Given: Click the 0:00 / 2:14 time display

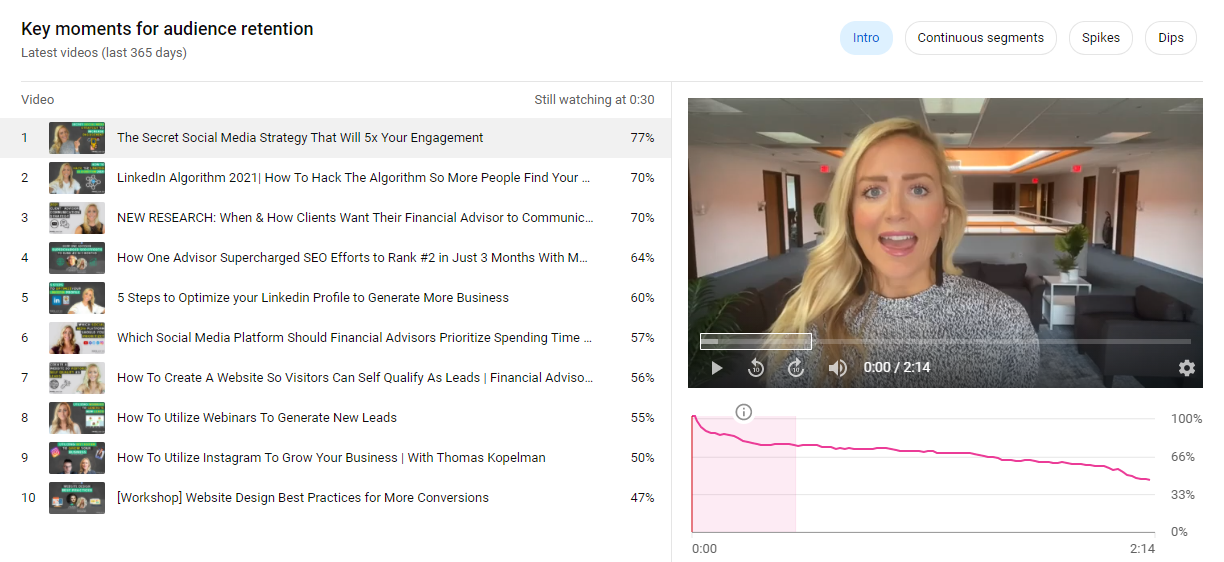Looking at the screenshot, I should click(x=896, y=368).
